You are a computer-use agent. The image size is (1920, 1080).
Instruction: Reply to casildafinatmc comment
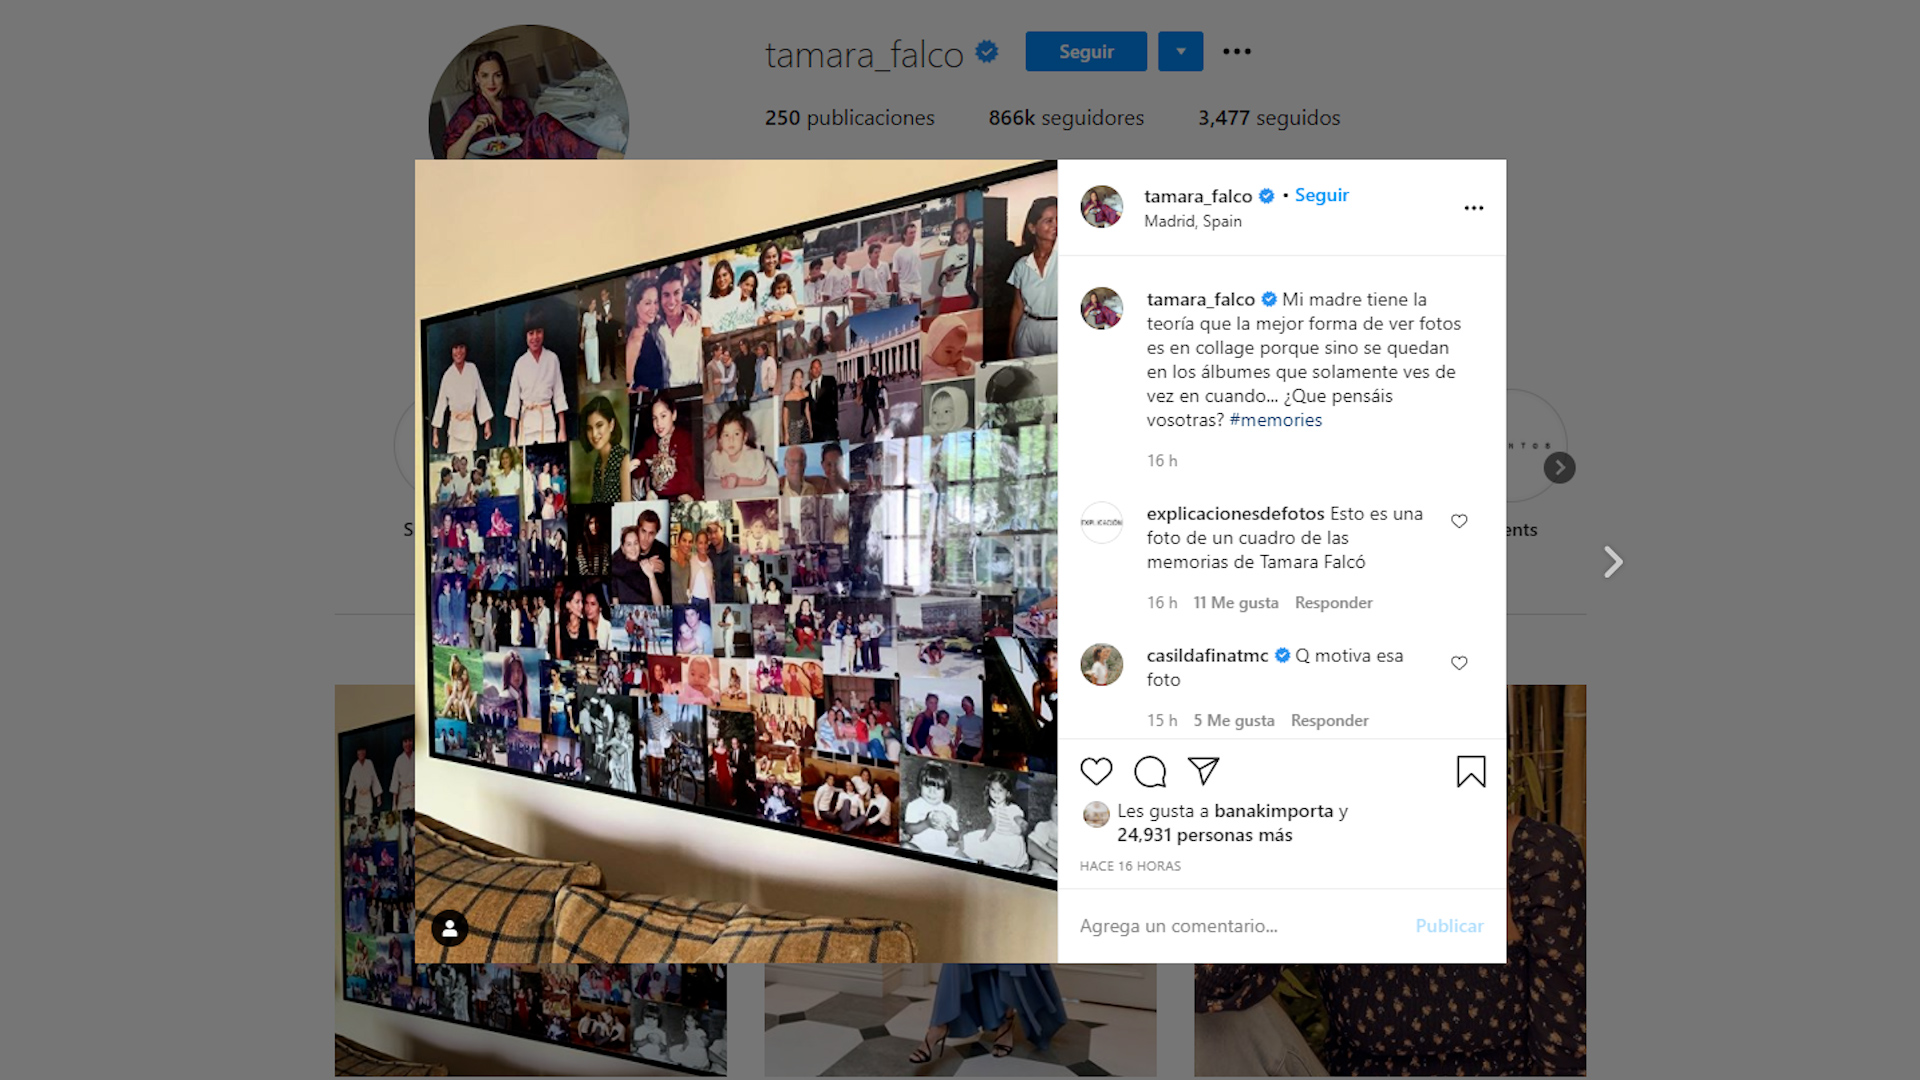pos(1329,721)
